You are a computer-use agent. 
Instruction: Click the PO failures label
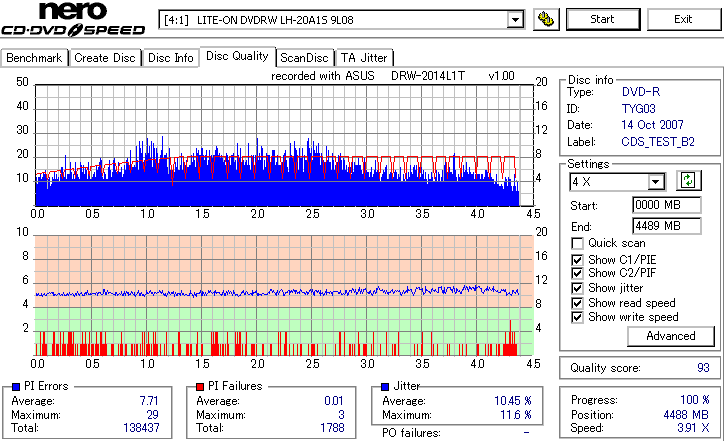[x=411, y=433]
